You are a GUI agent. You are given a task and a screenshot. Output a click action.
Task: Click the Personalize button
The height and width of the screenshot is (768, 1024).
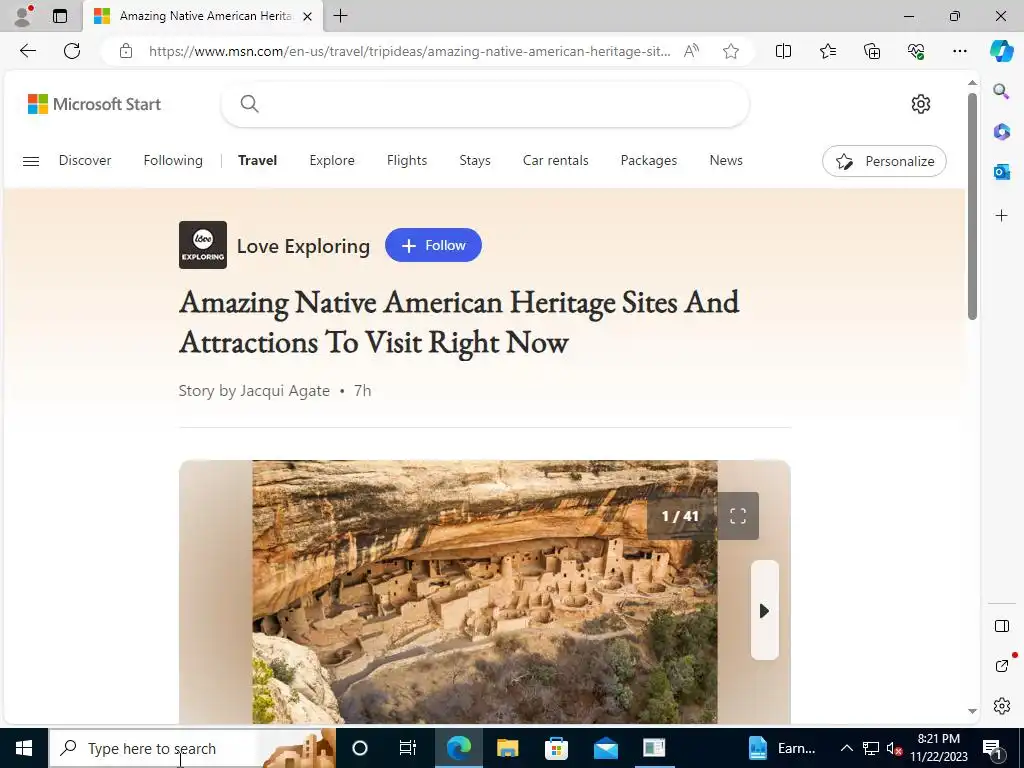click(x=884, y=161)
